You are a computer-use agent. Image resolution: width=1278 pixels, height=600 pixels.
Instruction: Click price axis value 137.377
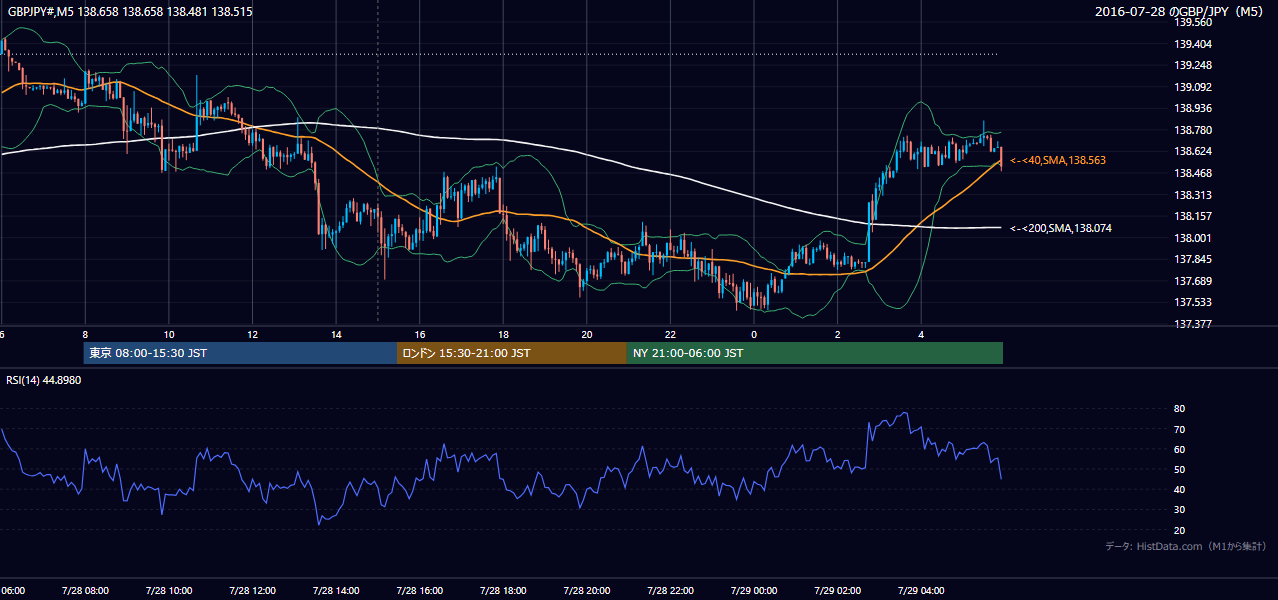(1192, 324)
